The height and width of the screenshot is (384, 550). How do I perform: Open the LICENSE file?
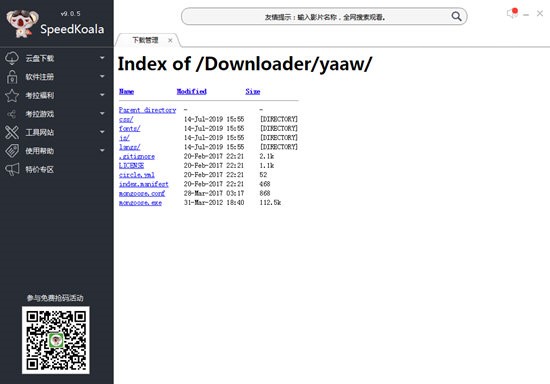coord(132,166)
